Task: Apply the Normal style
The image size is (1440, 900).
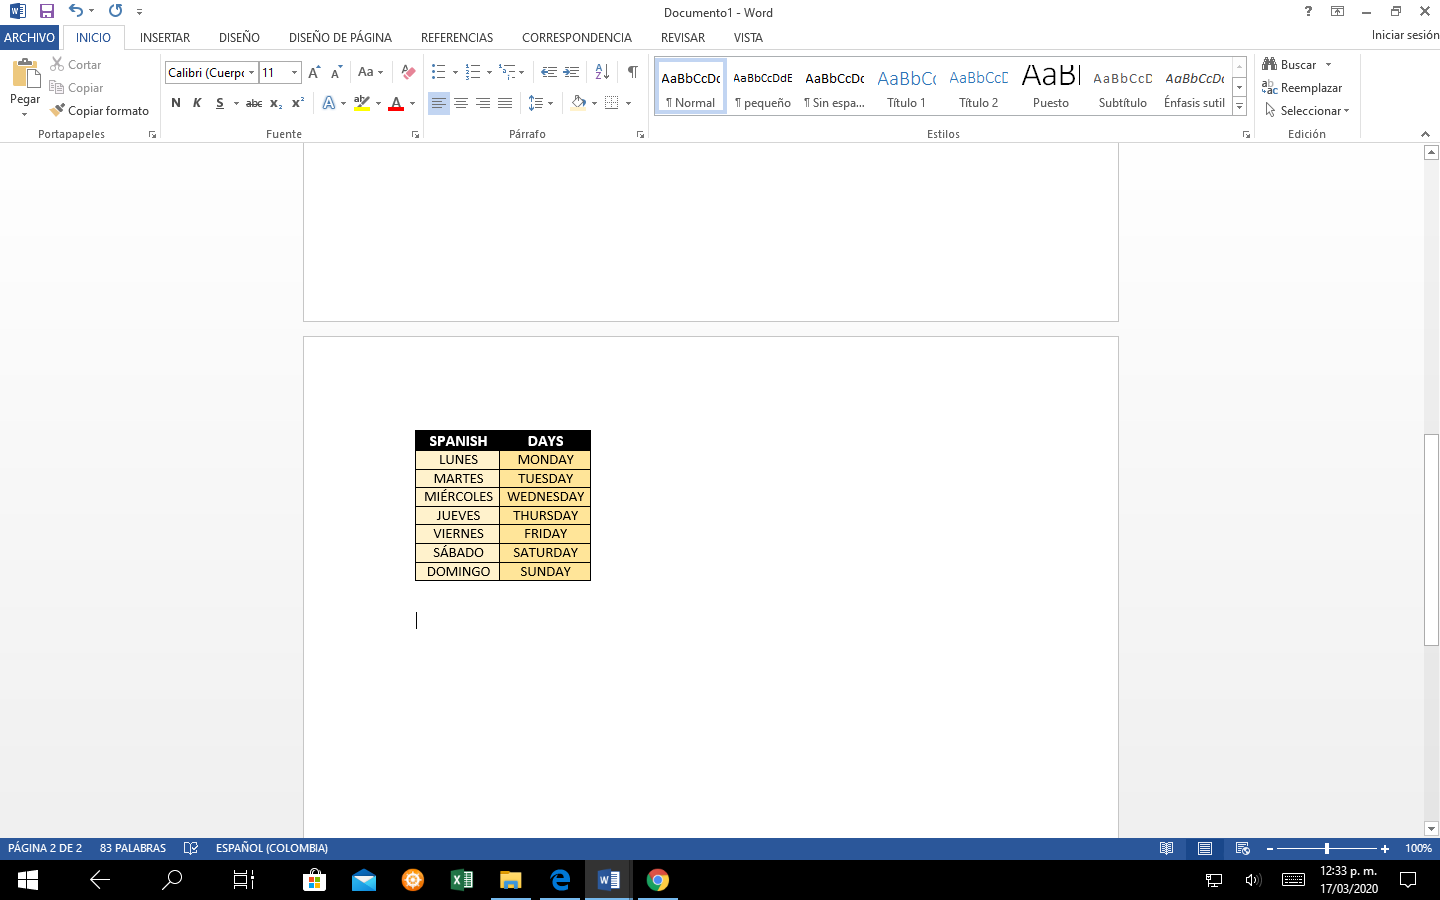Action: pyautogui.click(x=691, y=86)
